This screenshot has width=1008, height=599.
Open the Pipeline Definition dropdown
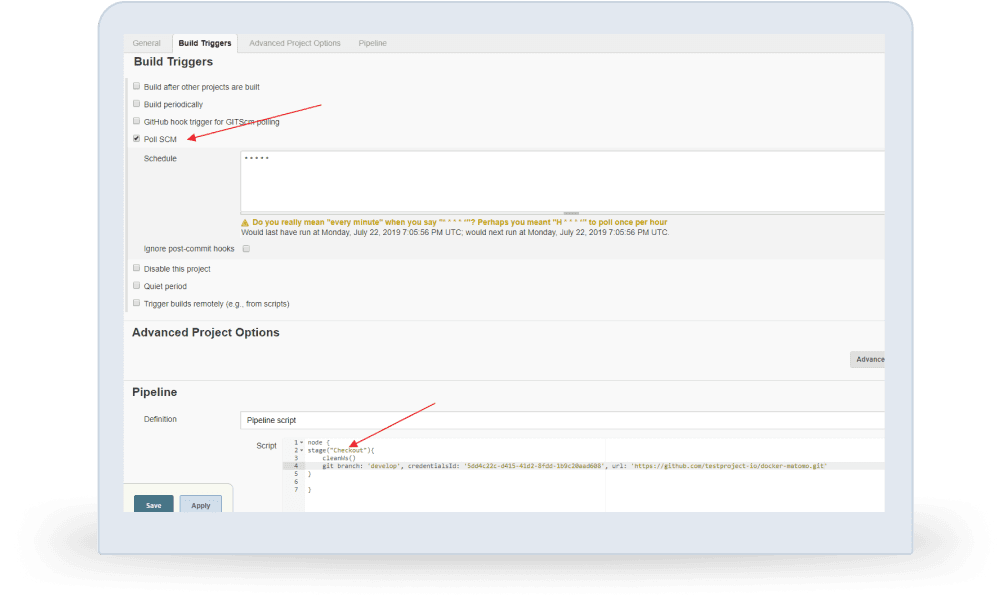tap(562, 420)
